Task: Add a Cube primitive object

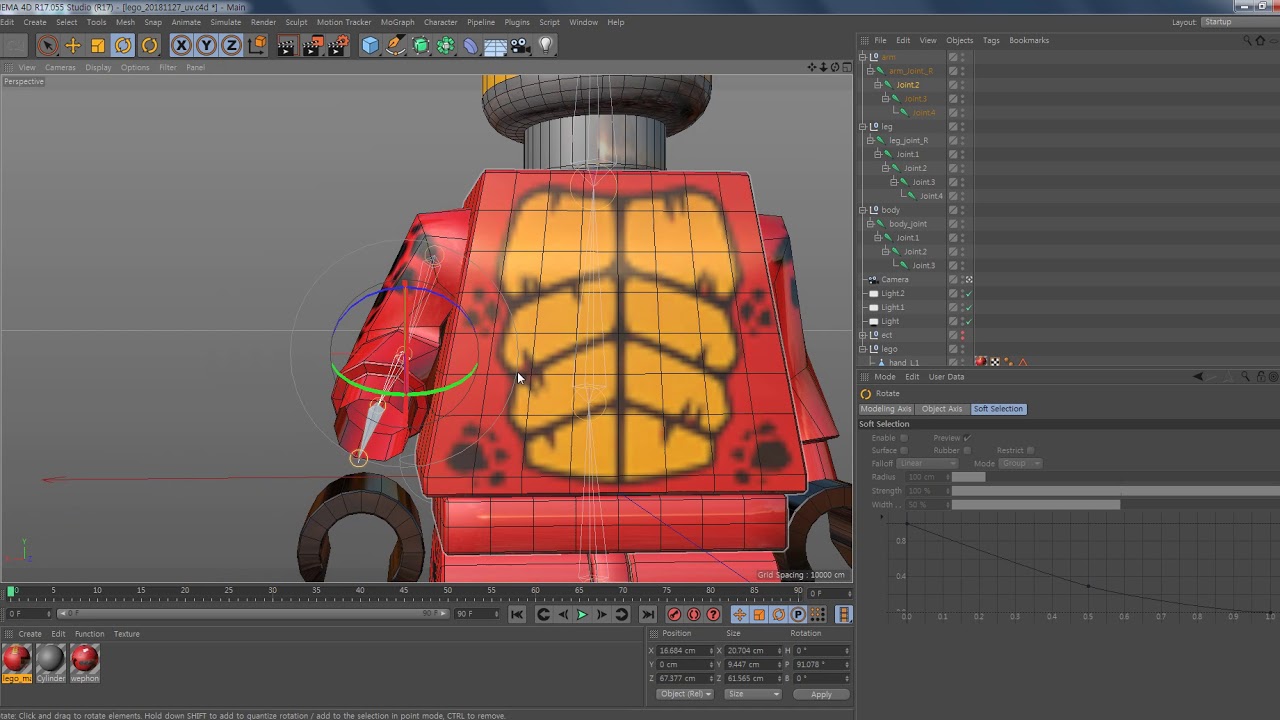Action: (x=370, y=45)
